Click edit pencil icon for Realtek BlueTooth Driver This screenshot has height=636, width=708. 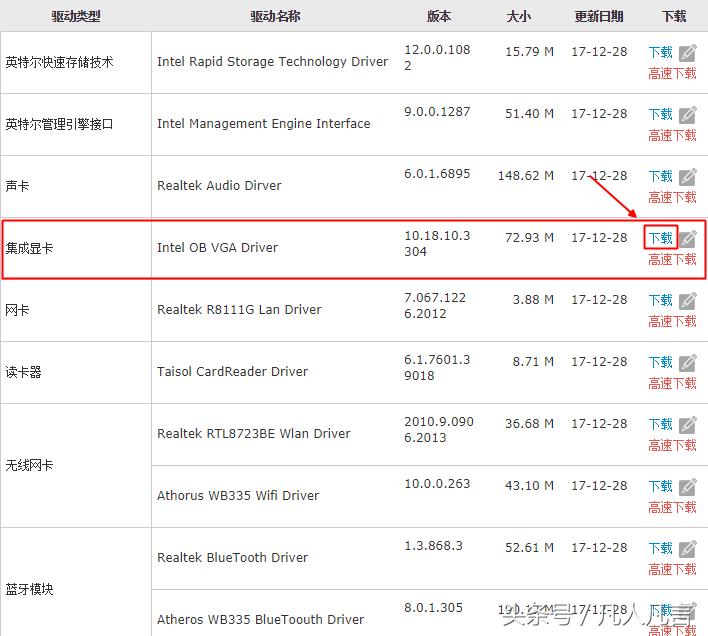pyautogui.click(x=688, y=548)
